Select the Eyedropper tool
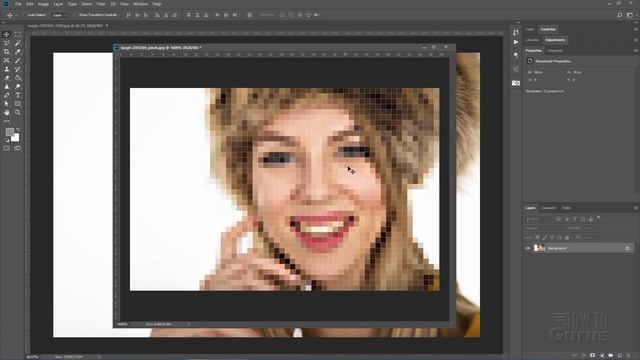This screenshot has height=360, width=640. [x=18, y=52]
